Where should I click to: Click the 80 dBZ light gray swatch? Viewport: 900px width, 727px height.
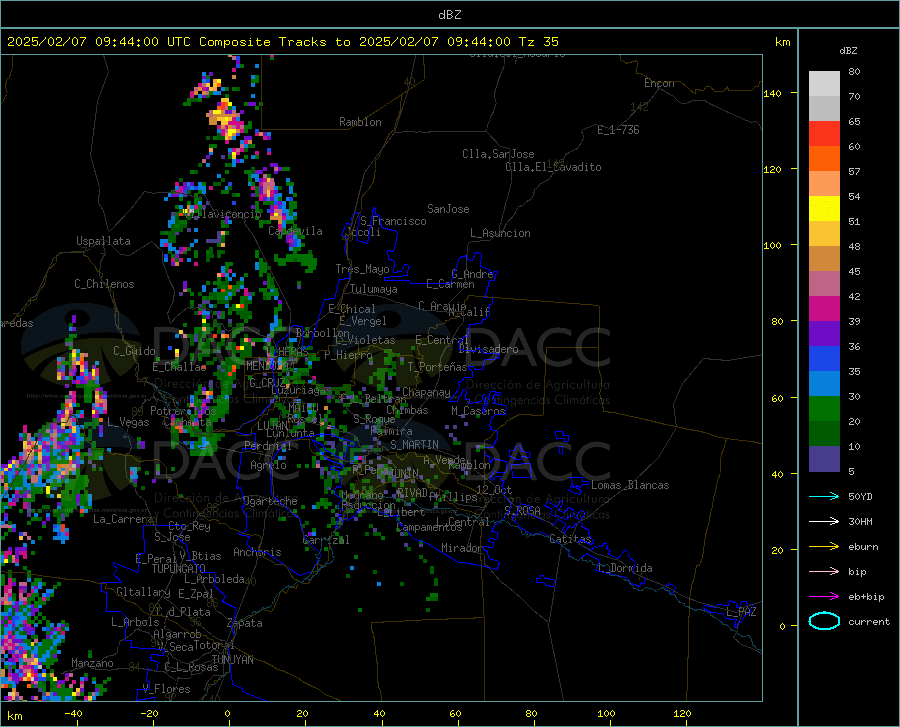(824, 84)
